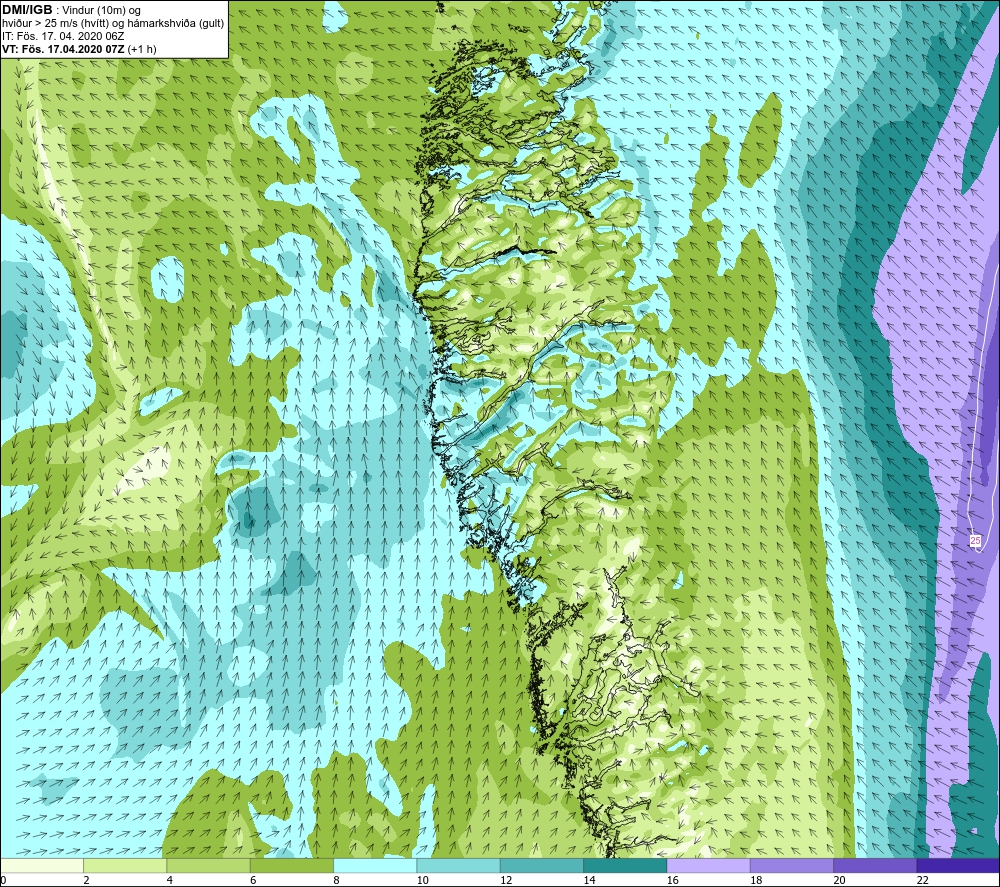The image size is (1000, 887).
Task: Click the 4-6 m/s green legend swatch
Action: click(x=209, y=865)
